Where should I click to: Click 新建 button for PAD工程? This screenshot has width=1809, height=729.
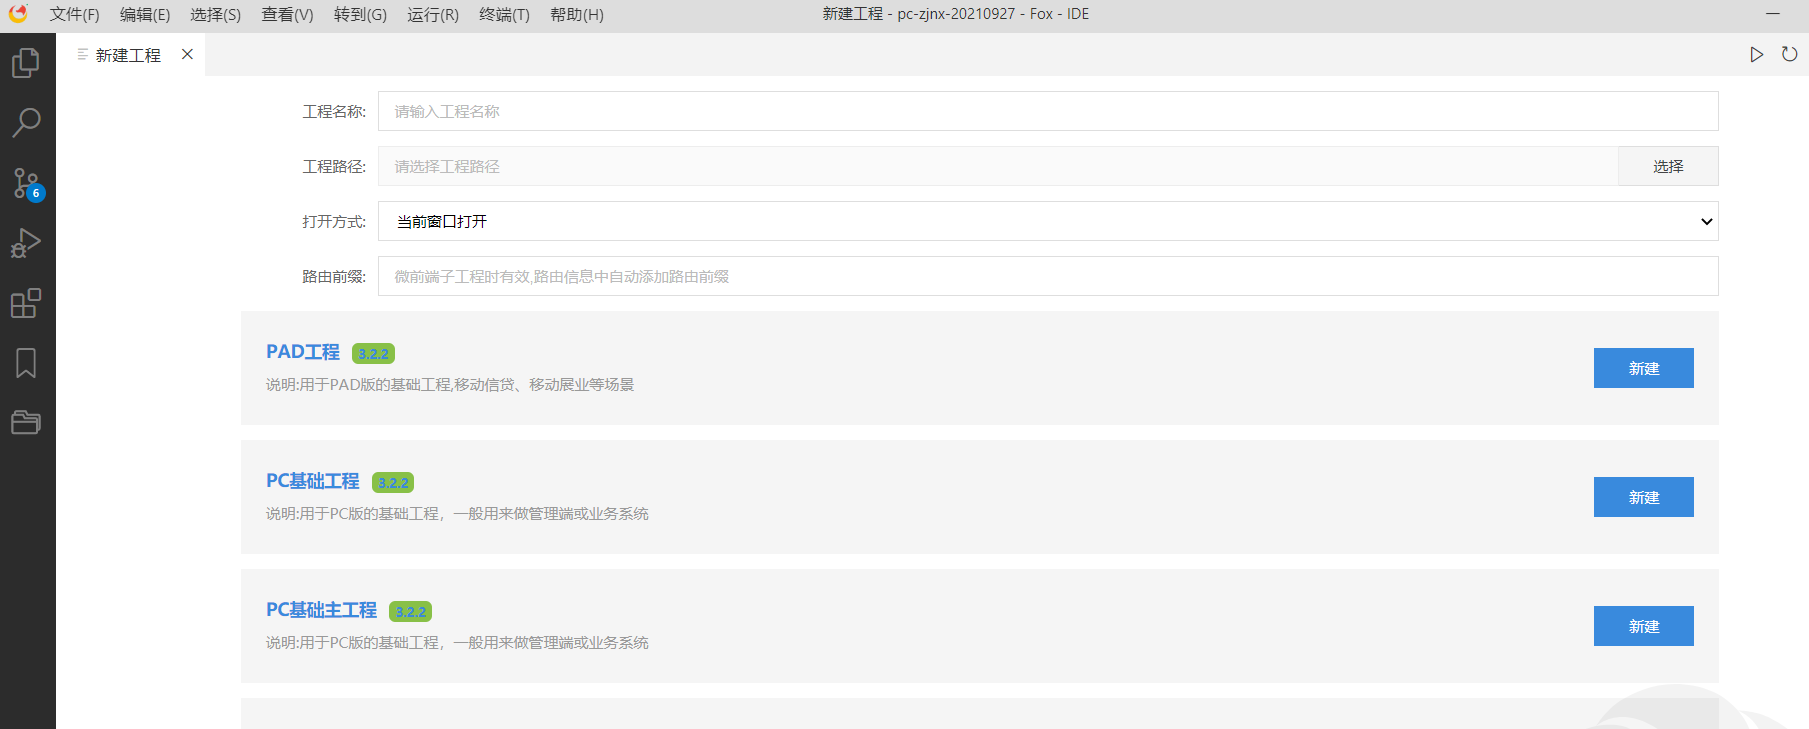tap(1643, 368)
